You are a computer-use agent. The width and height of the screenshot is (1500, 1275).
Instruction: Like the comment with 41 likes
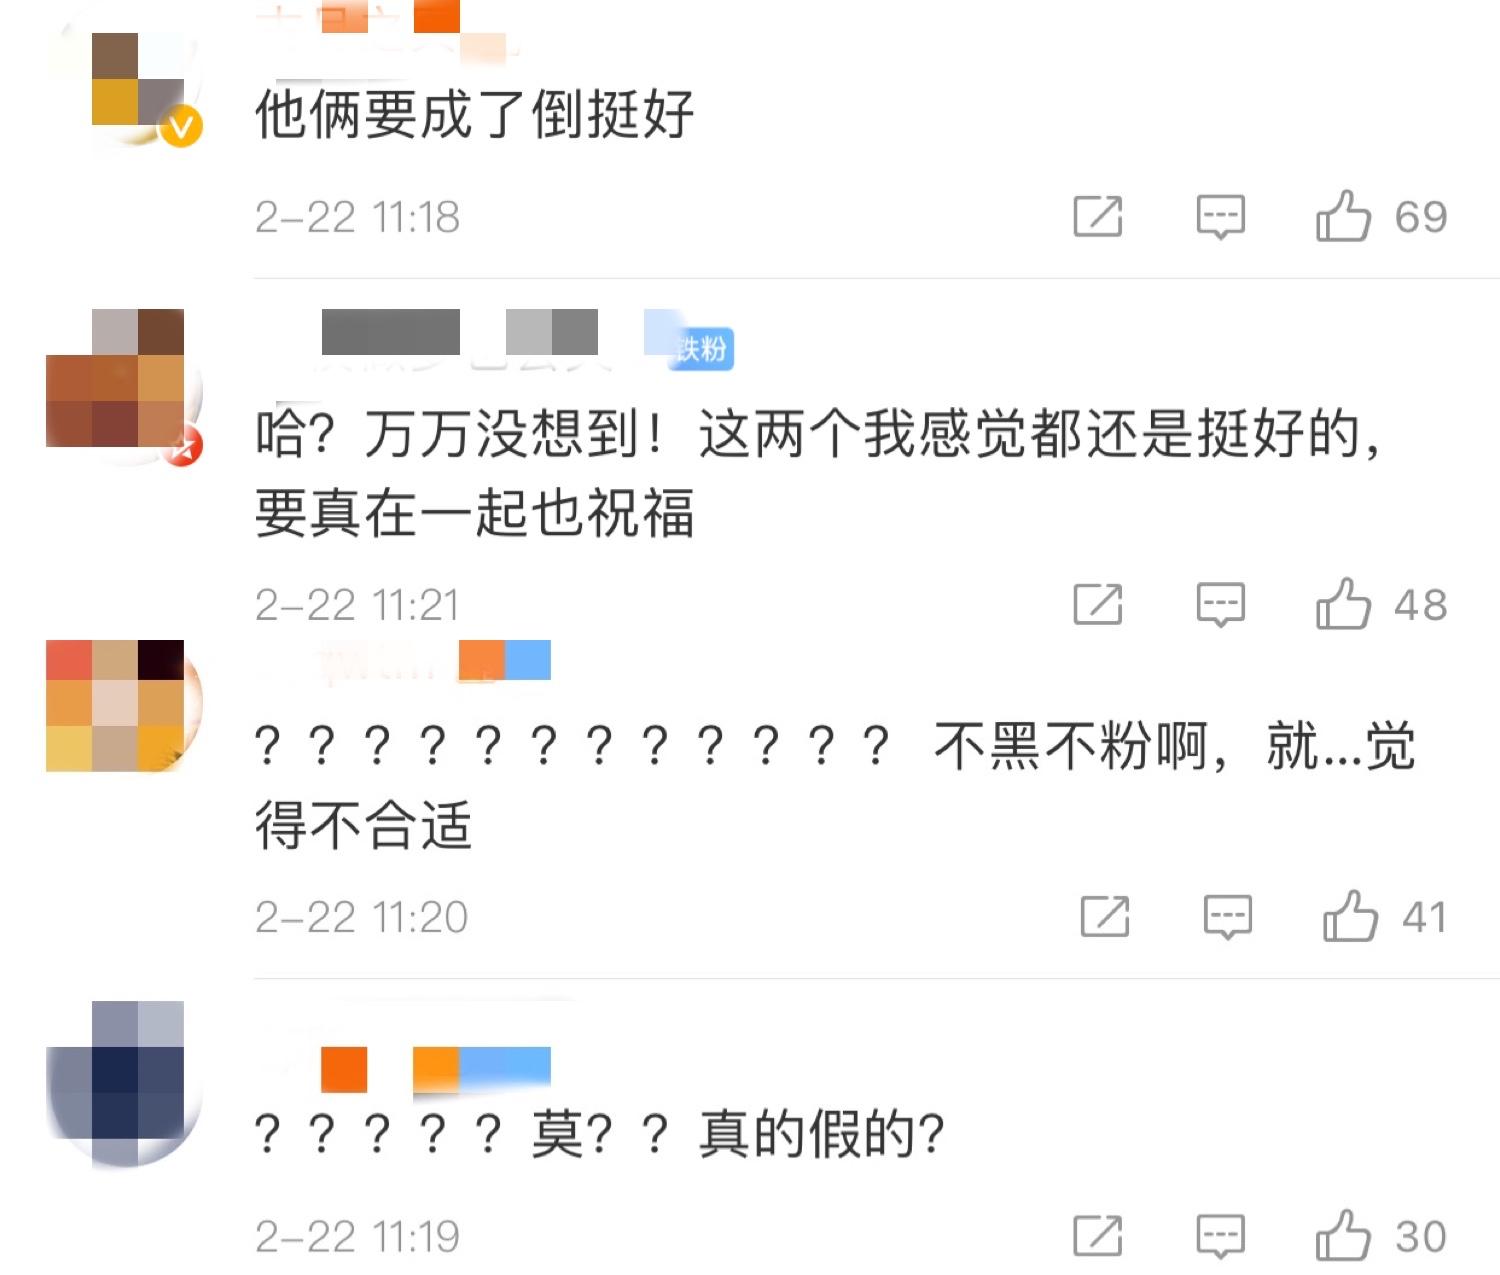(x=1350, y=916)
